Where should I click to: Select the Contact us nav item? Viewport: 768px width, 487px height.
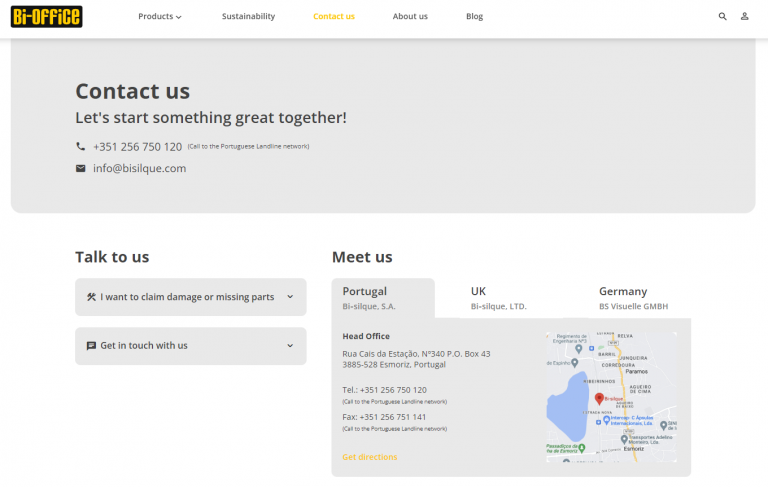click(333, 16)
